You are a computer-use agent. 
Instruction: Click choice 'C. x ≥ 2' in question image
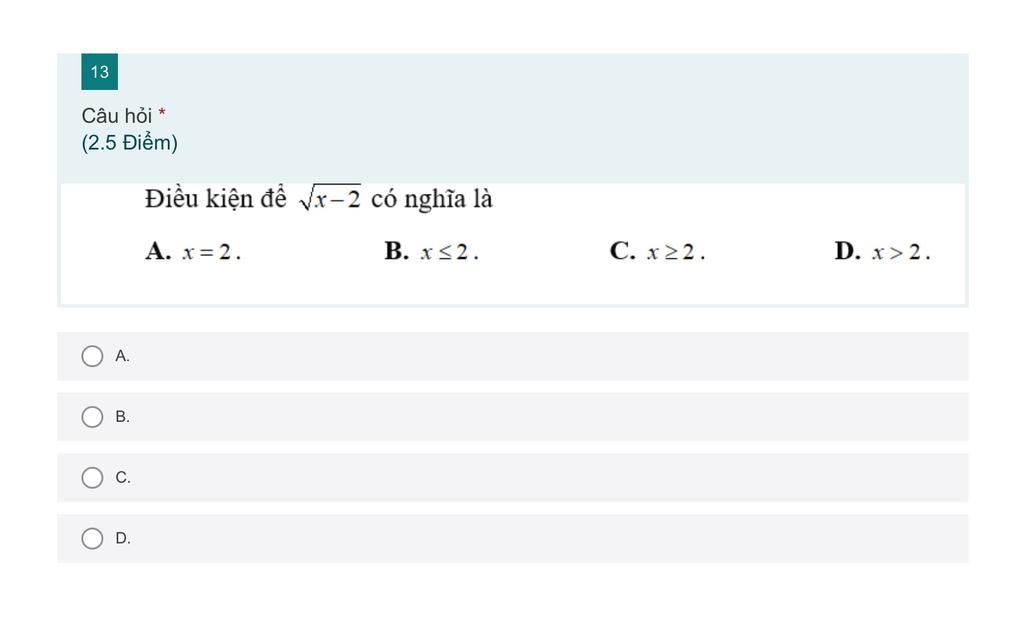click(x=658, y=252)
